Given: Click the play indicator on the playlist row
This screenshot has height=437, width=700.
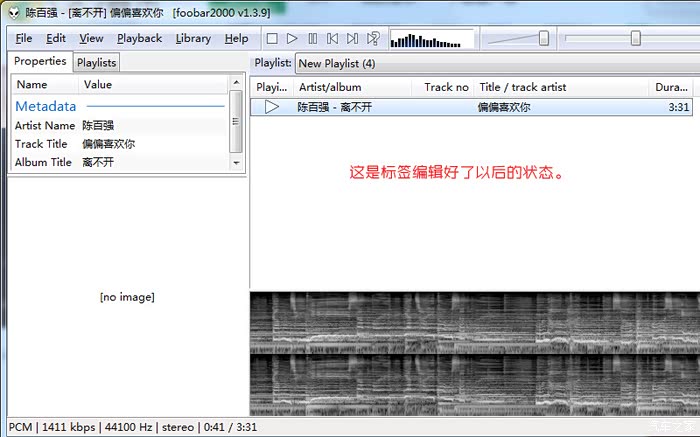Looking at the screenshot, I should tap(271, 107).
